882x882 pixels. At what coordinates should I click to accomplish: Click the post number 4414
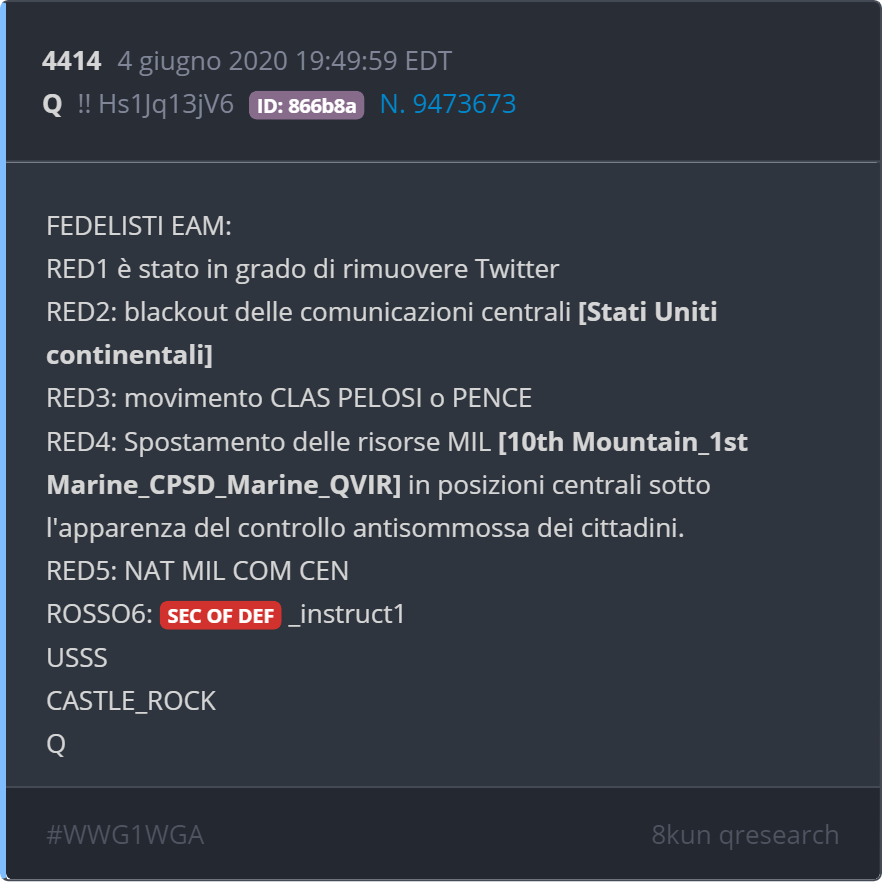coord(71,62)
